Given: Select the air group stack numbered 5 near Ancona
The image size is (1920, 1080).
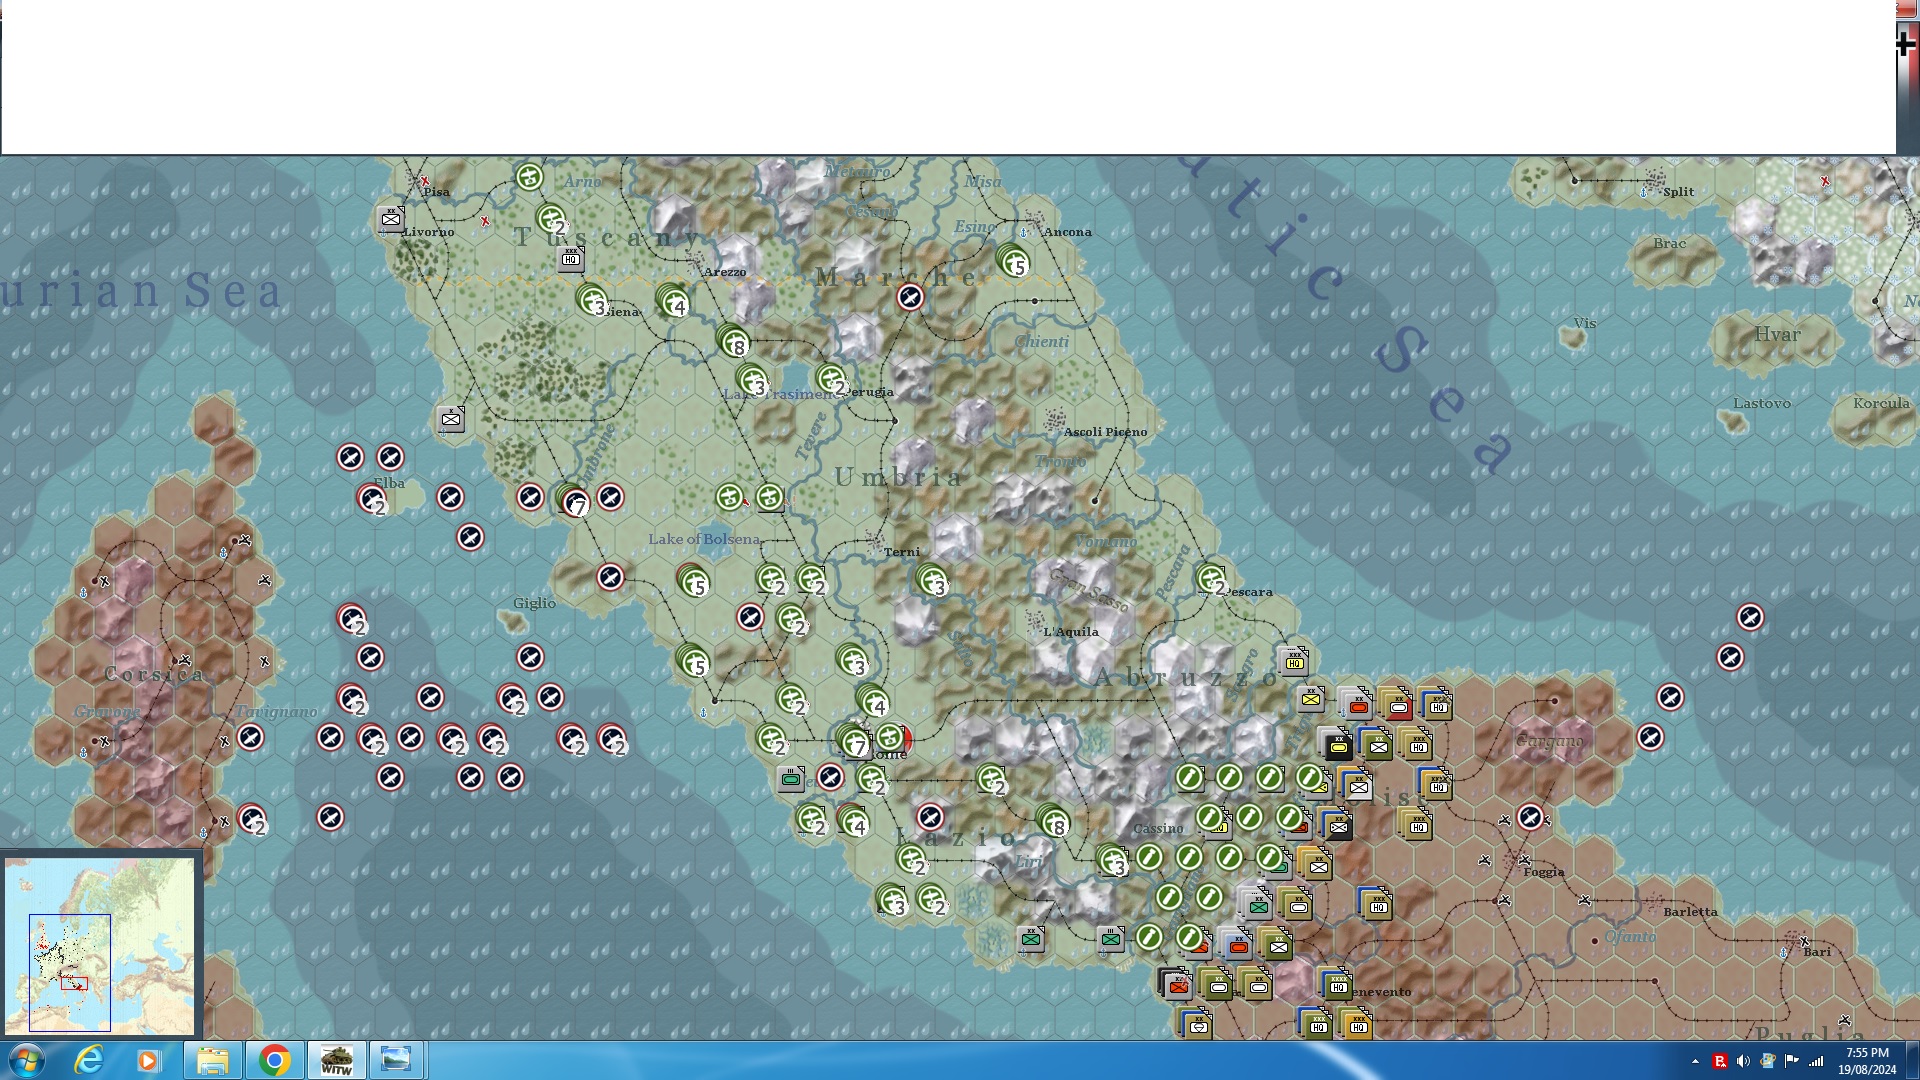Looking at the screenshot, I should pos(1013,261).
